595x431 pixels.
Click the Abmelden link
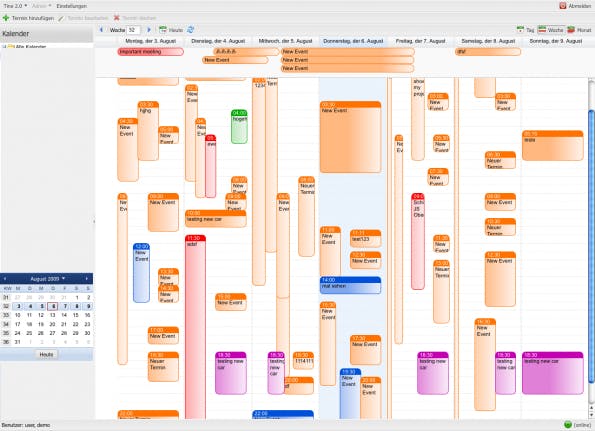coord(579,6)
